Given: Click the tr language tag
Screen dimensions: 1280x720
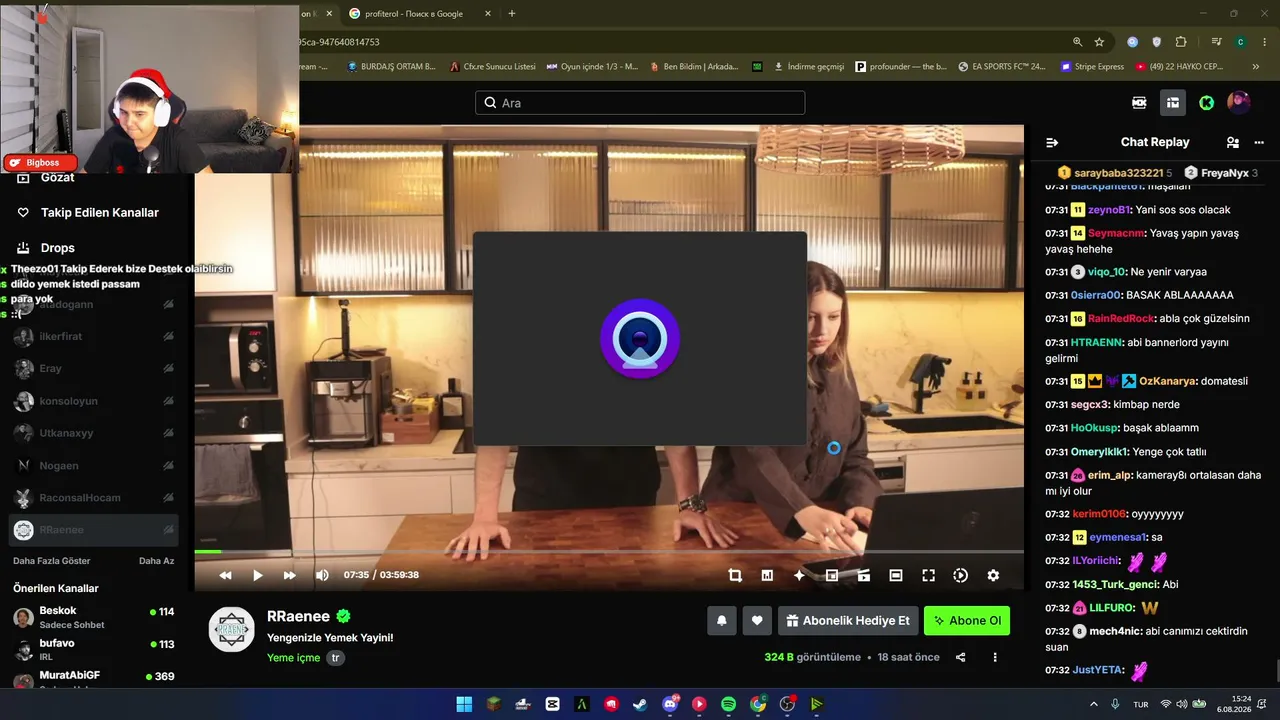Looking at the screenshot, I should (336, 658).
